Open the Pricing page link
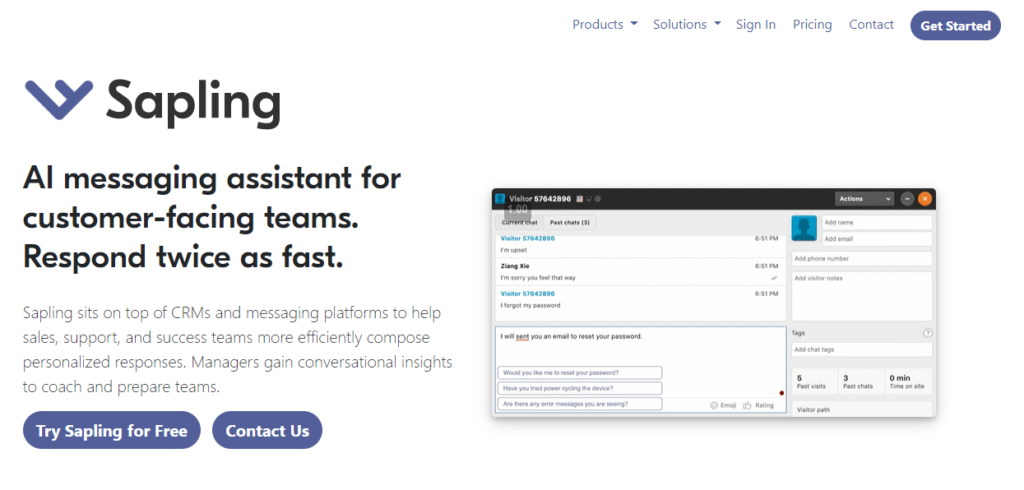Viewport: 1024px width, 490px height. tap(812, 25)
